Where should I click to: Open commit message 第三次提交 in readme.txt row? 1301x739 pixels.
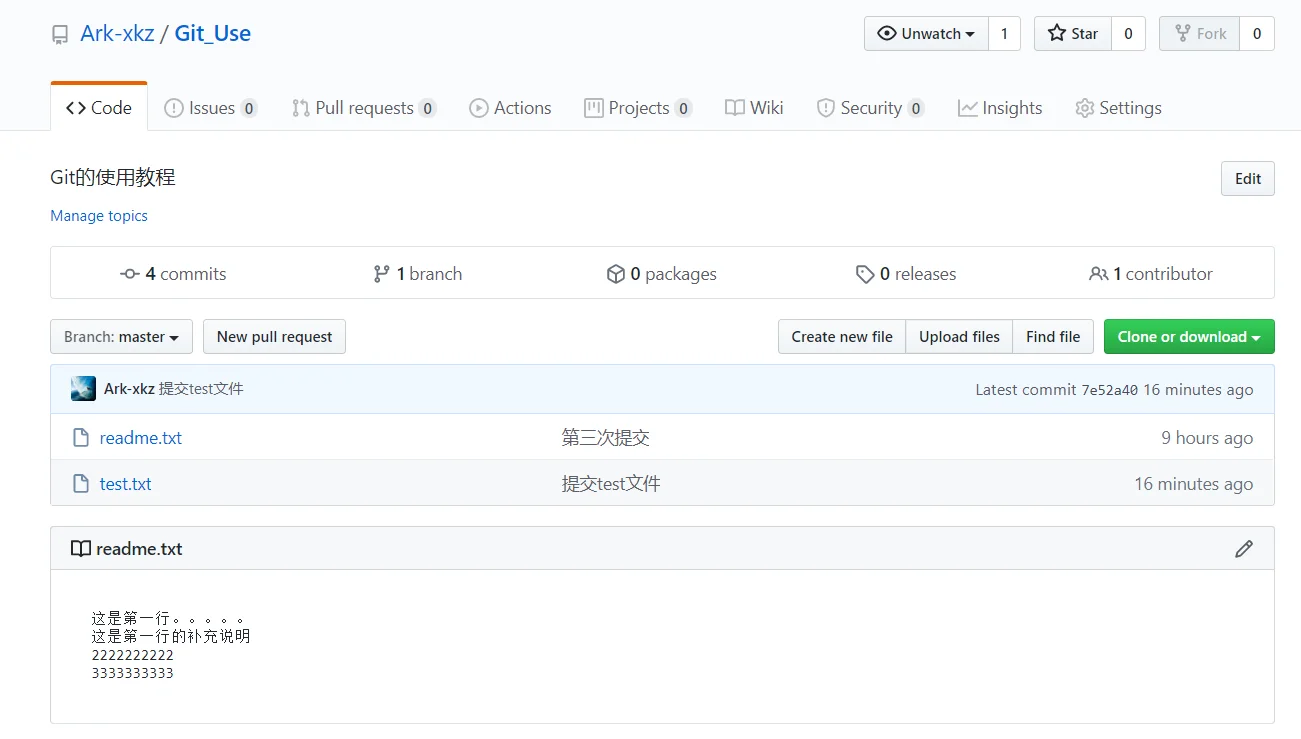[606, 438]
